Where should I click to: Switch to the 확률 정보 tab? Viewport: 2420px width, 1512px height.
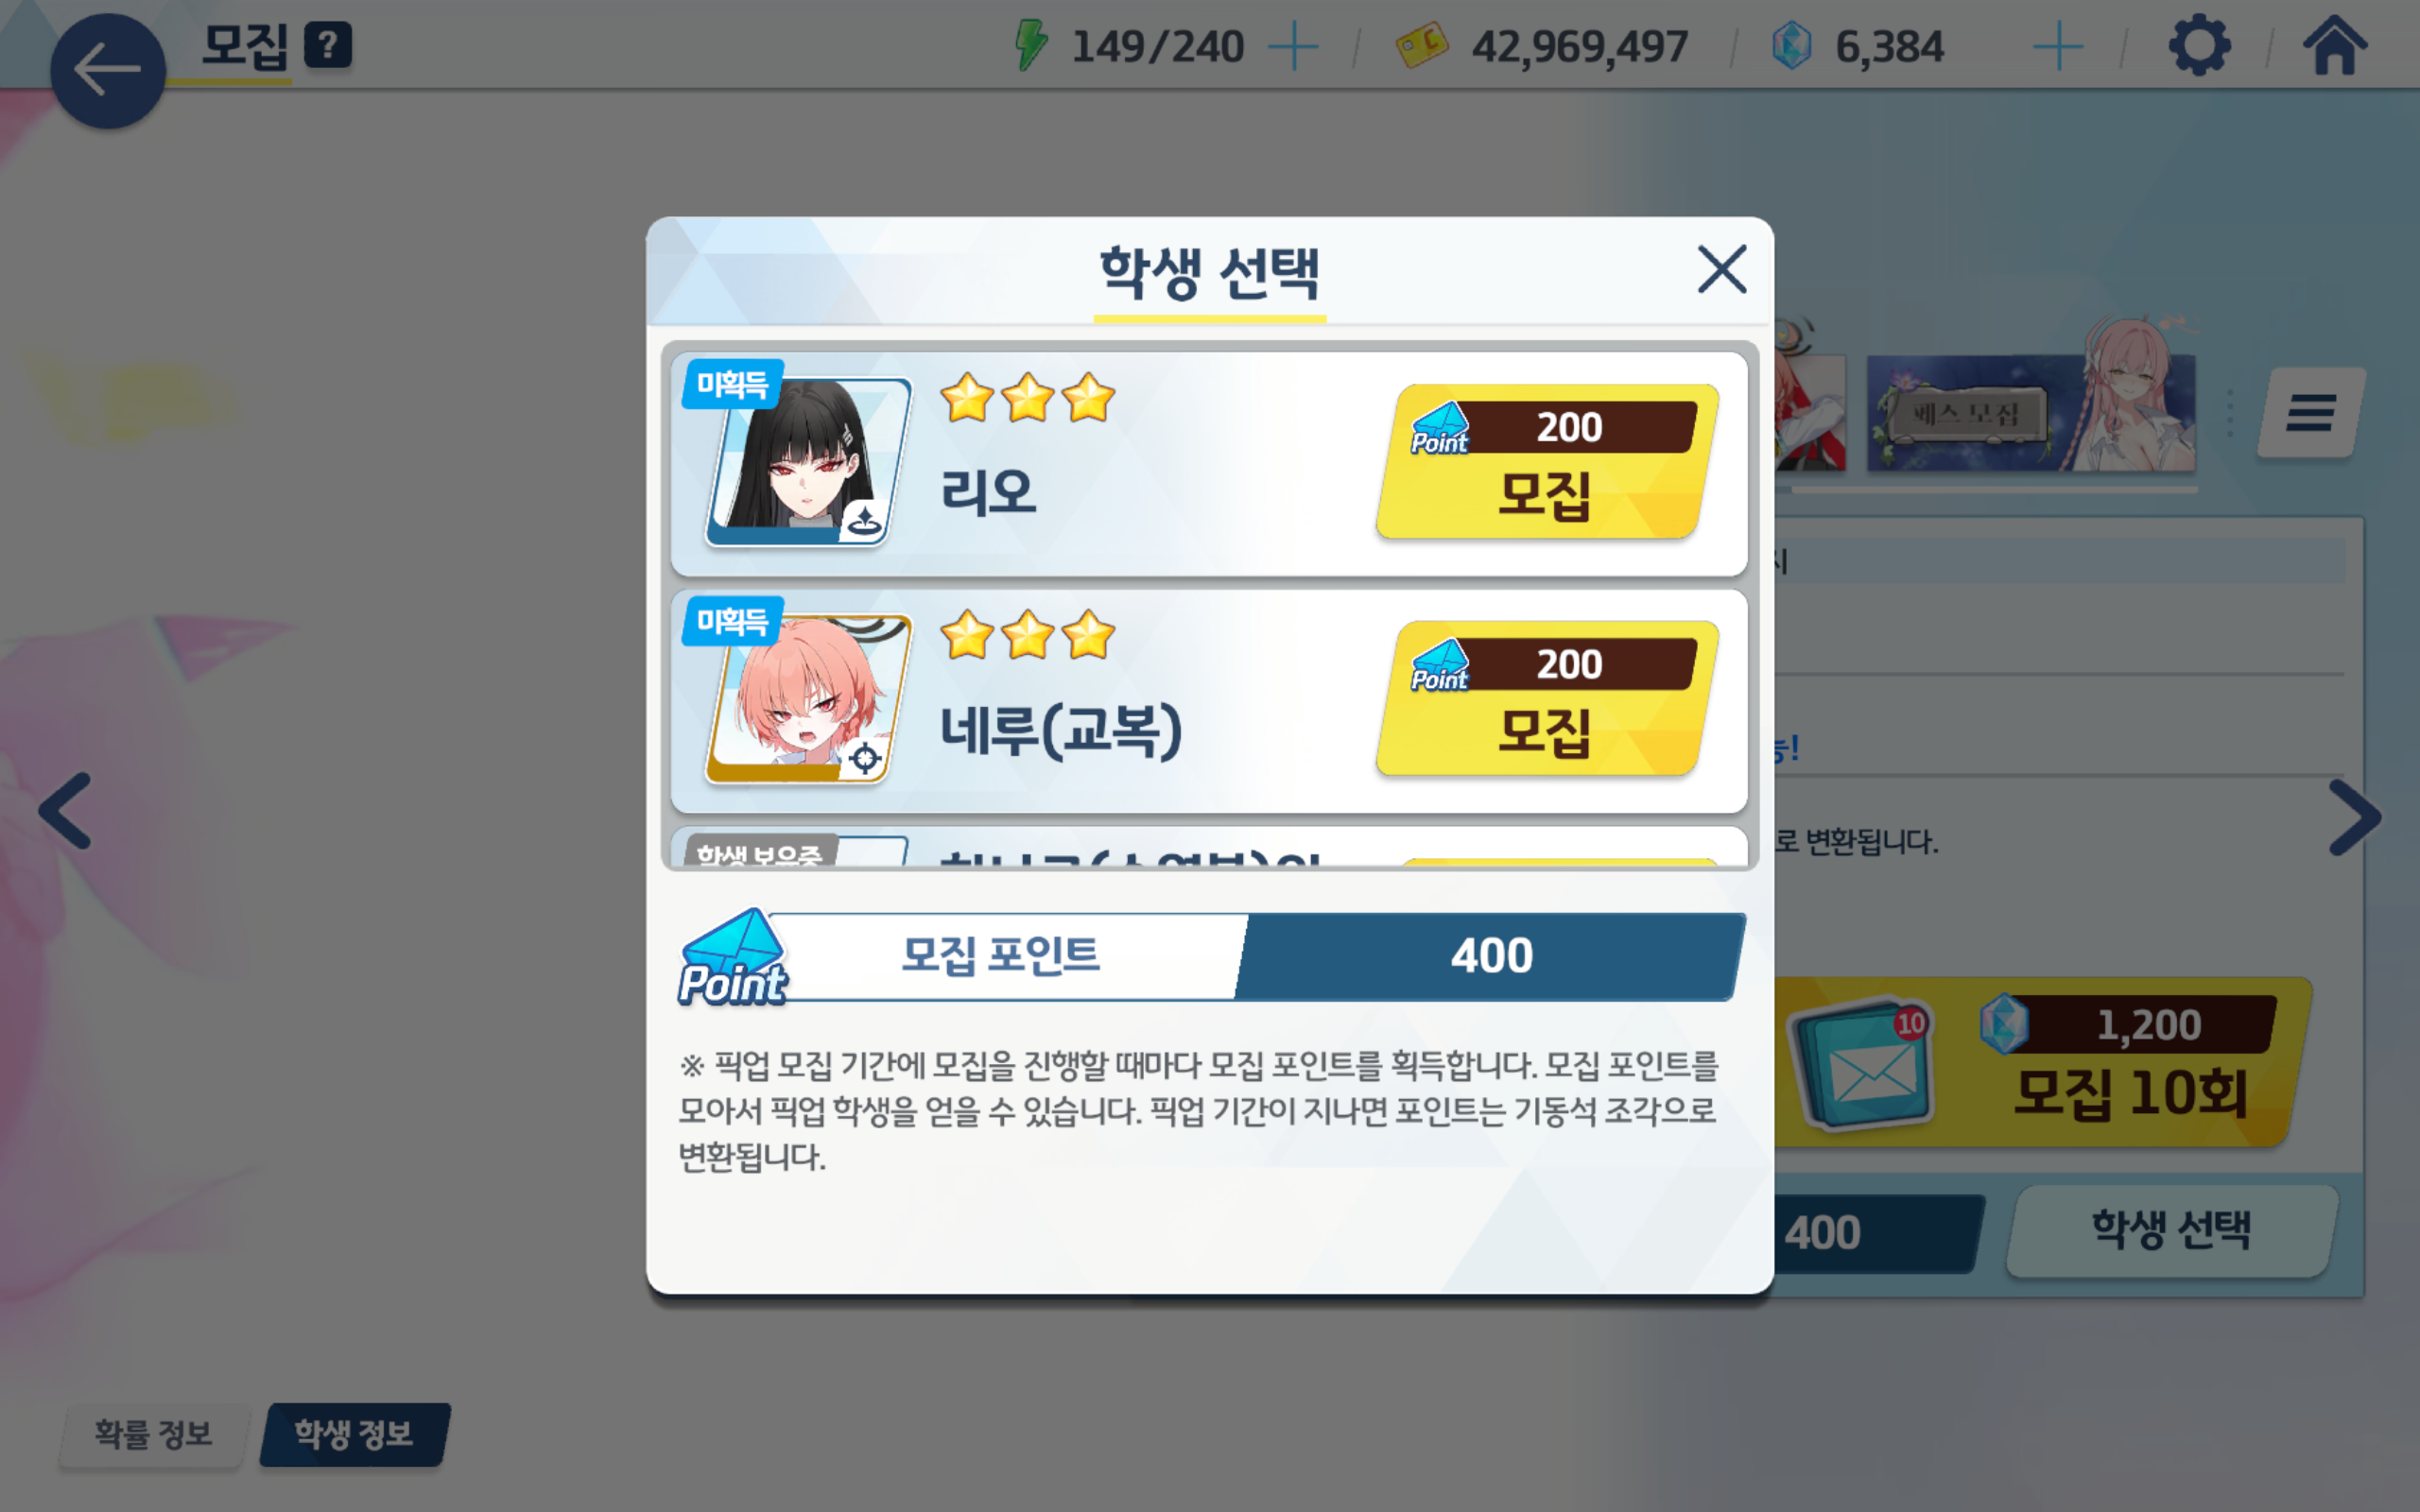pyautogui.click(x=152, y=1434)
